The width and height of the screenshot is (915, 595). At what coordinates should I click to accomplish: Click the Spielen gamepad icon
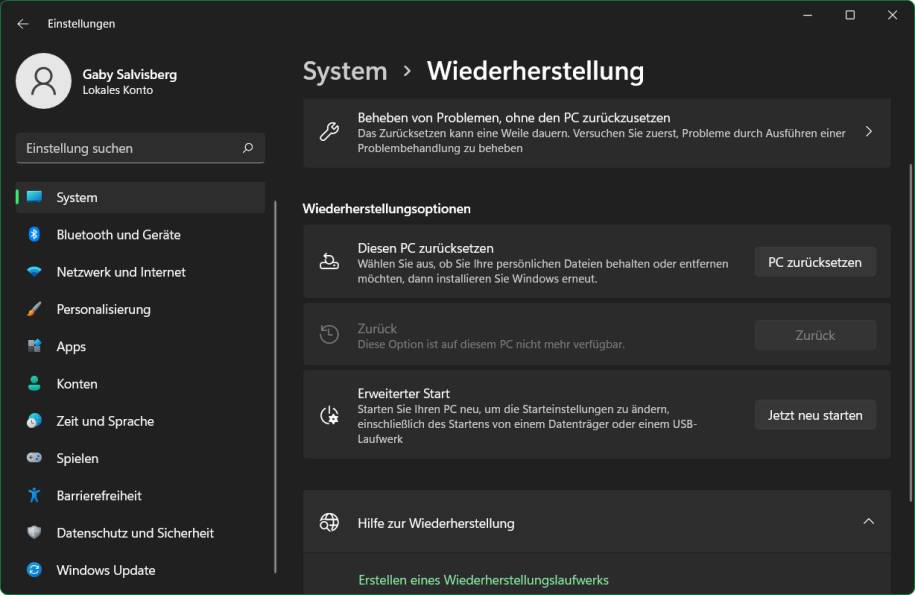click(34, 458)
